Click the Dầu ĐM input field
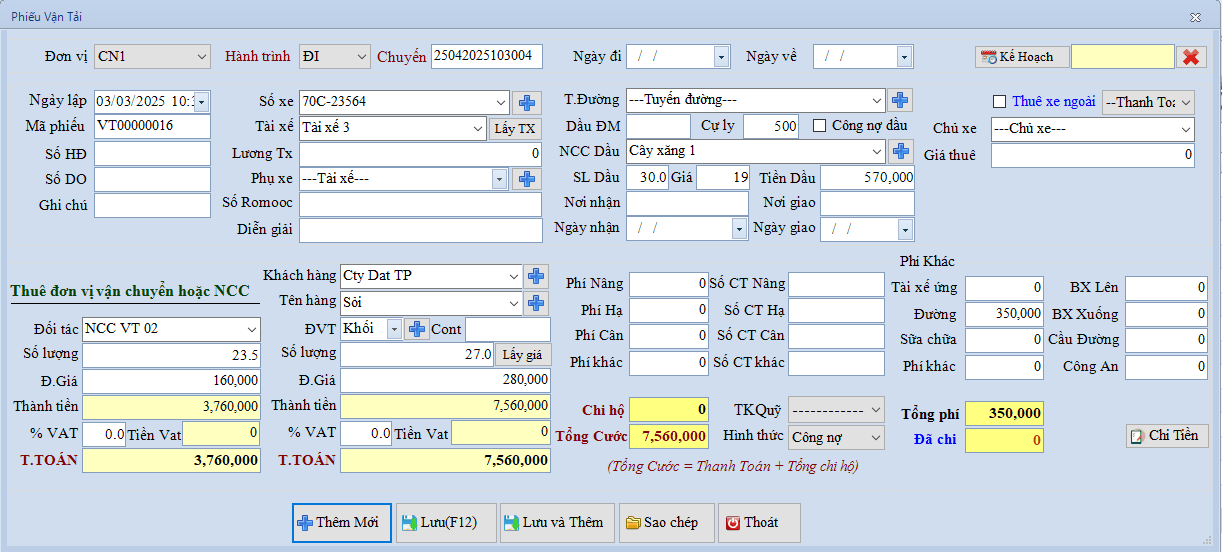 click(658, 126)
